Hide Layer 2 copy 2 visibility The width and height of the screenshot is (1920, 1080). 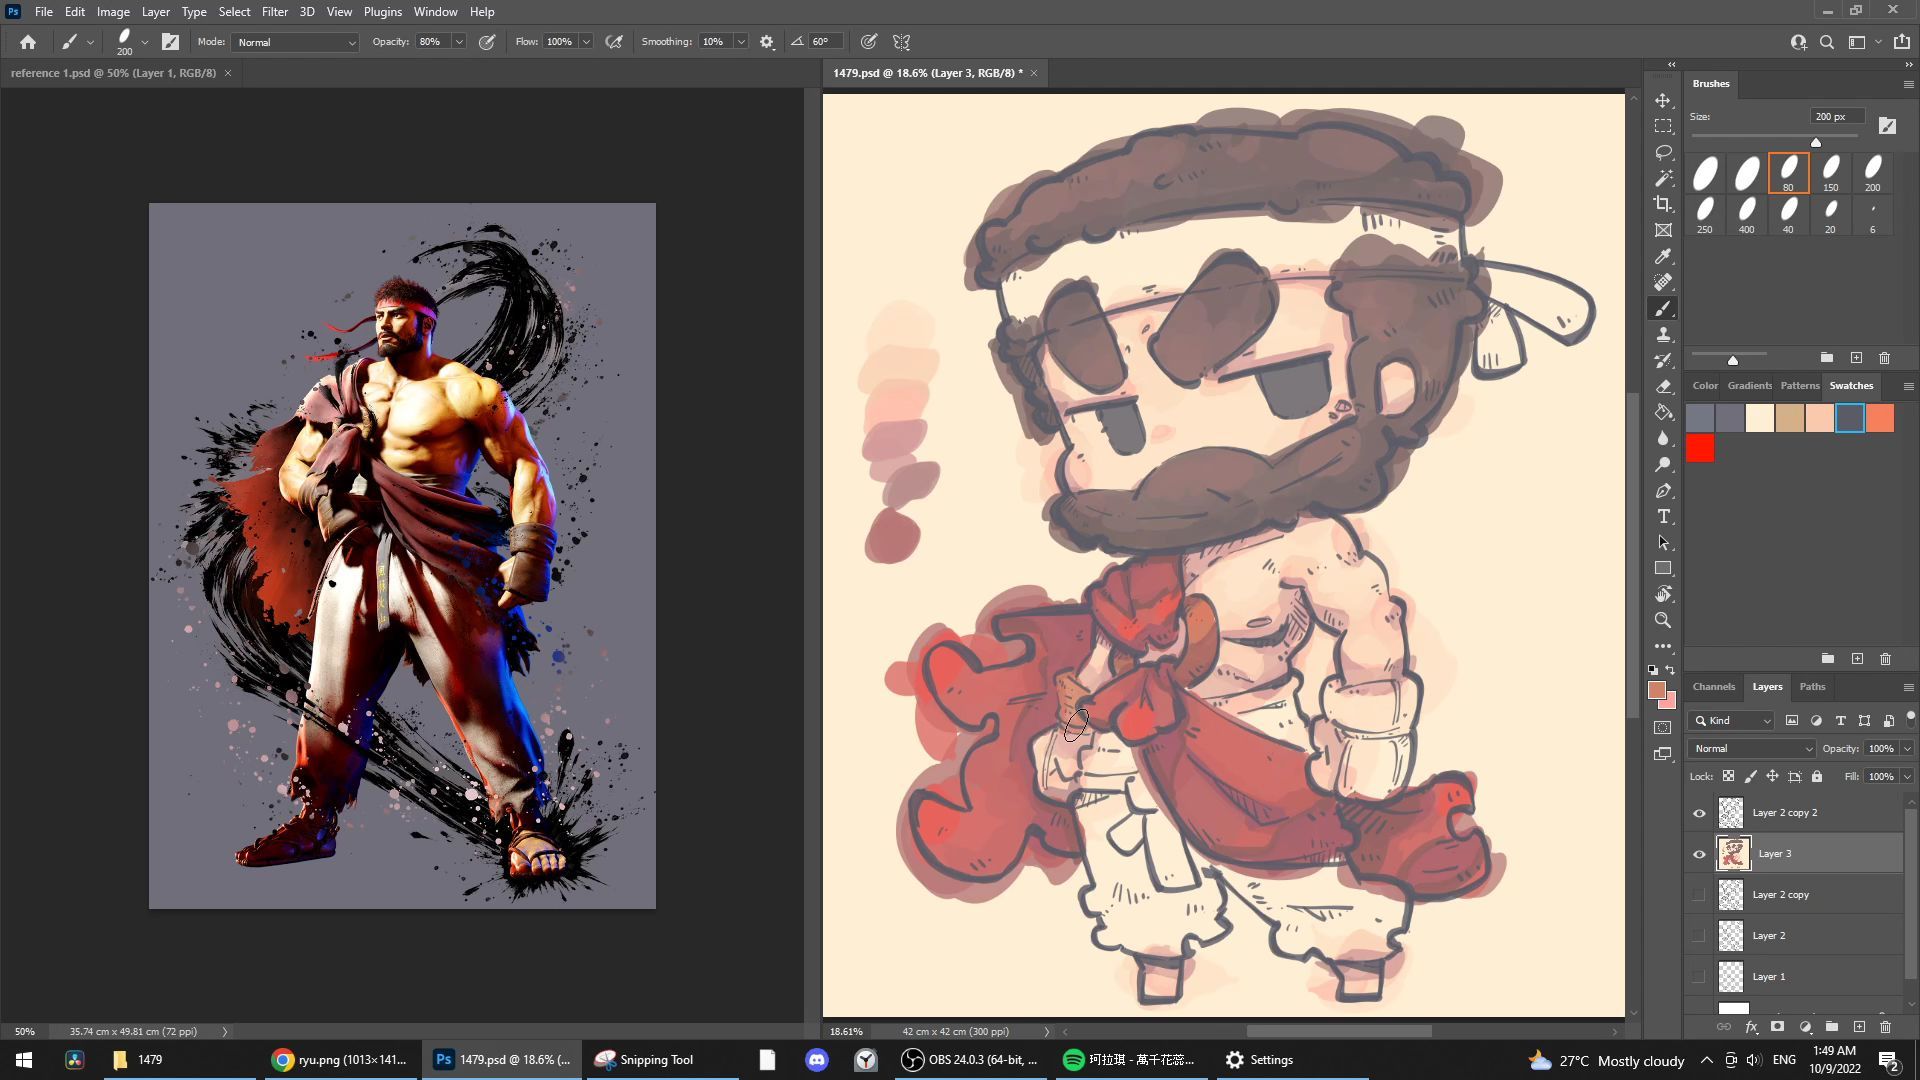1699,813
